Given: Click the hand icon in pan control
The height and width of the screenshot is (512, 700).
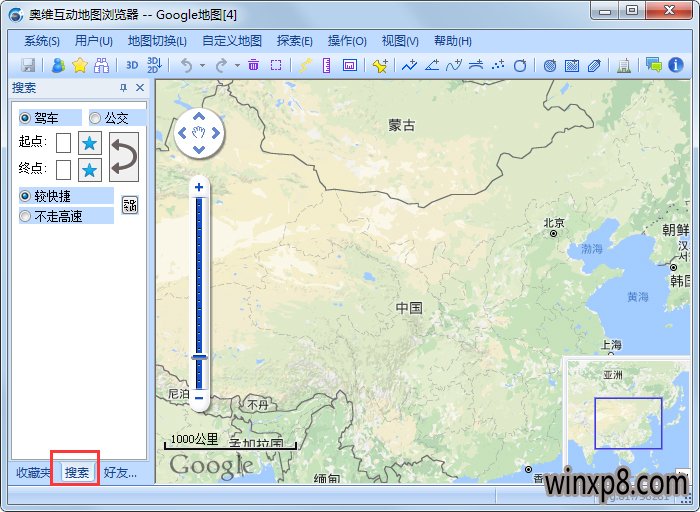Looking at the screenshot, I should coord(199,133).
